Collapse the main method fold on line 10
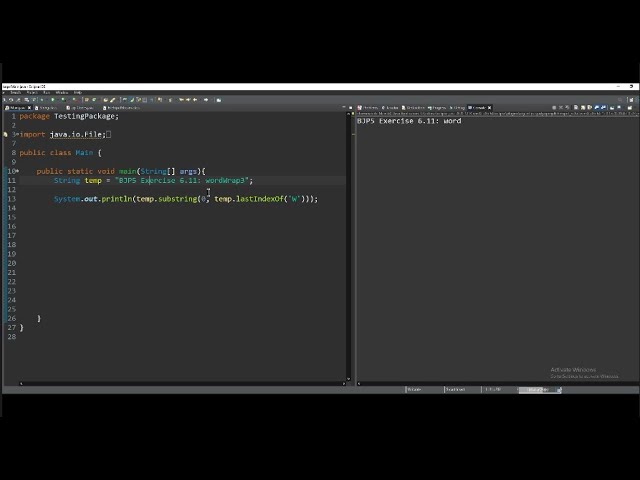This screenshot has width=640, height=480. click(x=17, y=171)
